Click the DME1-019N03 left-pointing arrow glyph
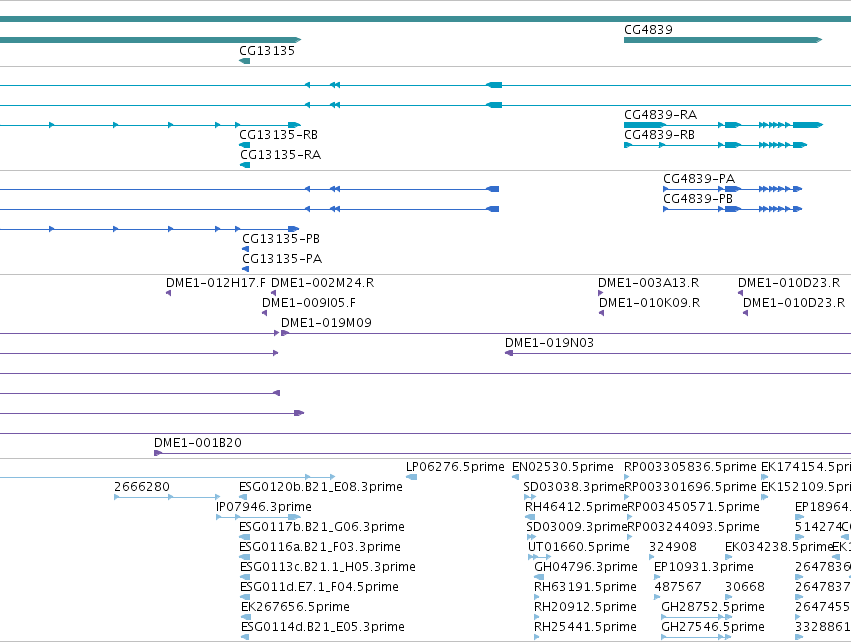The image size is (851, 642). (x=509, y=353)
